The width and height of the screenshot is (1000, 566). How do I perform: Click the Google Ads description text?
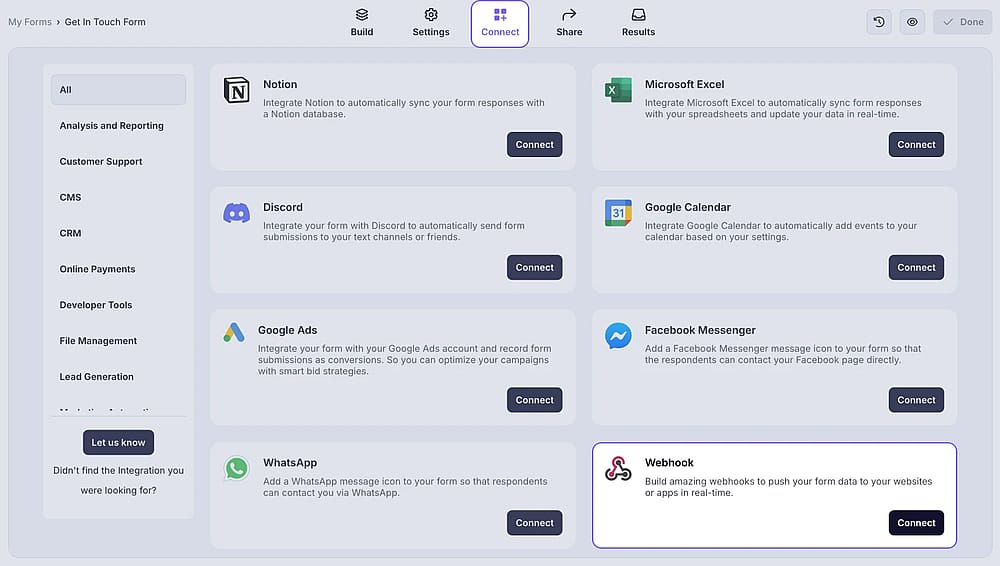pos(404,360)
